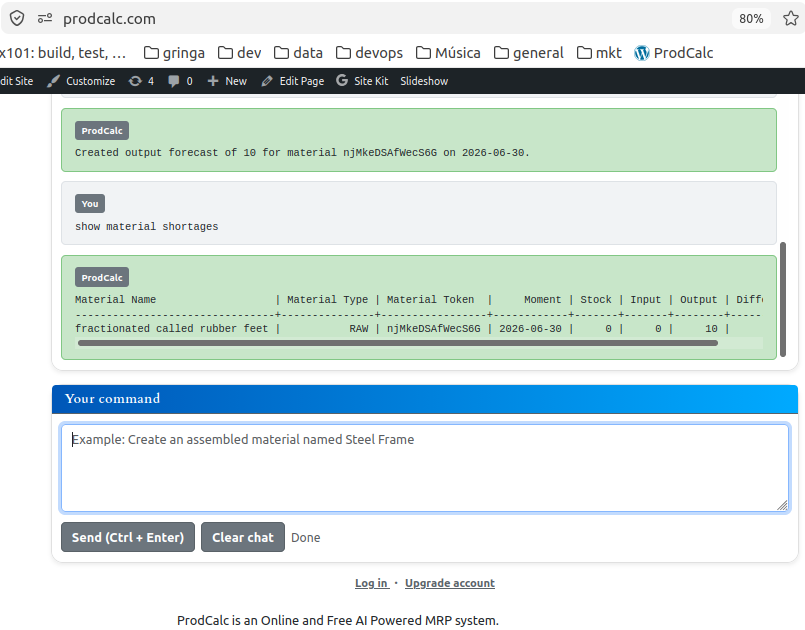Open the gringa bookmarks folder
Image resolution: width=805 pixels, height=630 pixels.
pyautogui.click(x=174, y=53)
